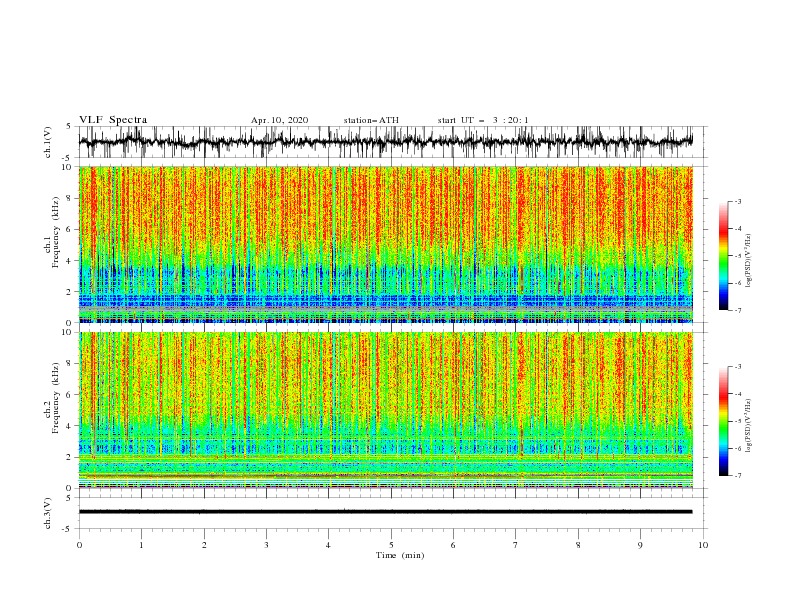Image resolution: width=792 pixels, height=612 pixels.
Task: Click the "ch.2 Frequency (kHz)" axis label
Action: pos(52,398)
